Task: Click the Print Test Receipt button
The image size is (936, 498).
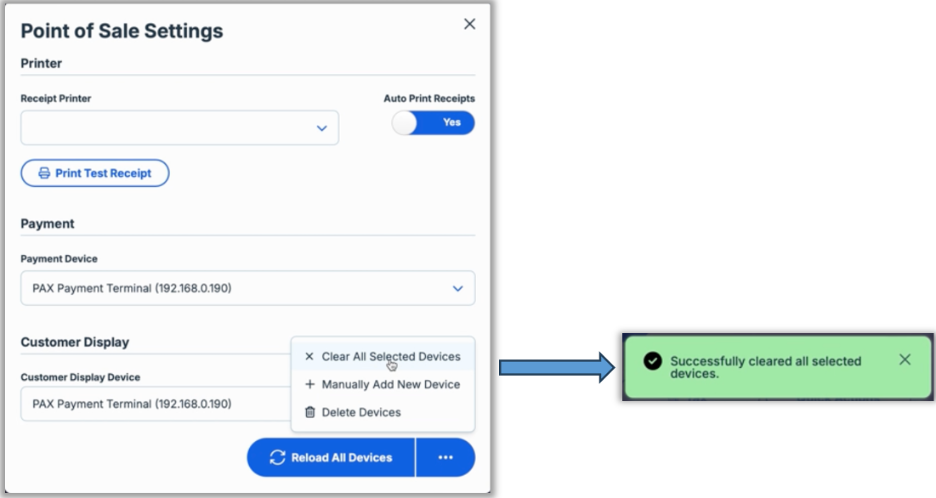Action: point(95,173)
